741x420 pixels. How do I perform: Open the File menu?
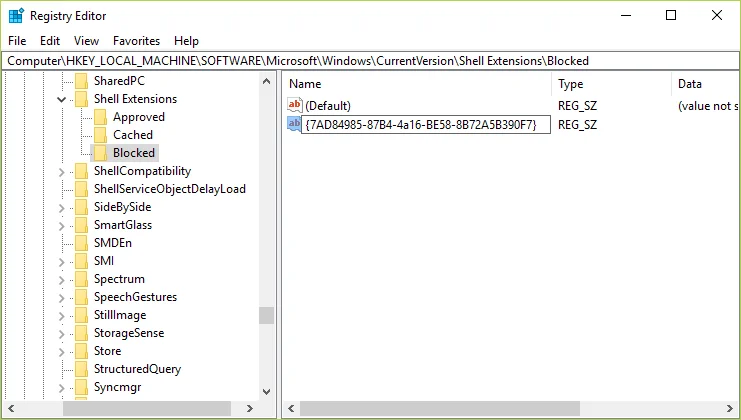[17, 41]
